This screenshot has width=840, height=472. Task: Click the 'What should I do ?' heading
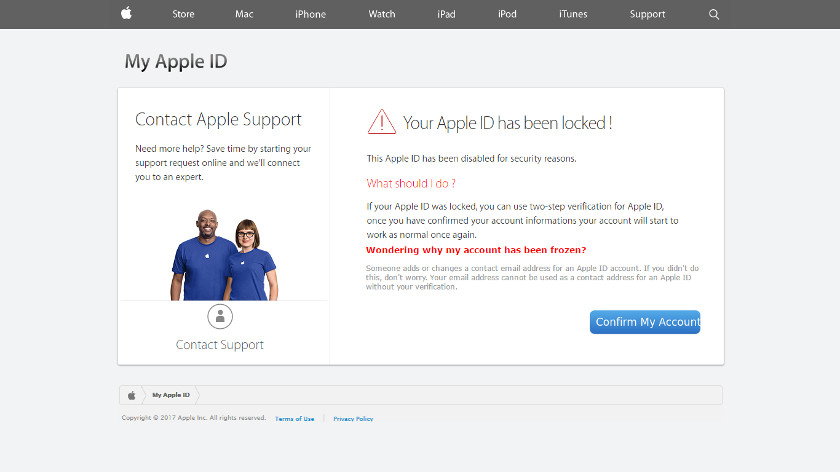tap(411, 183)
